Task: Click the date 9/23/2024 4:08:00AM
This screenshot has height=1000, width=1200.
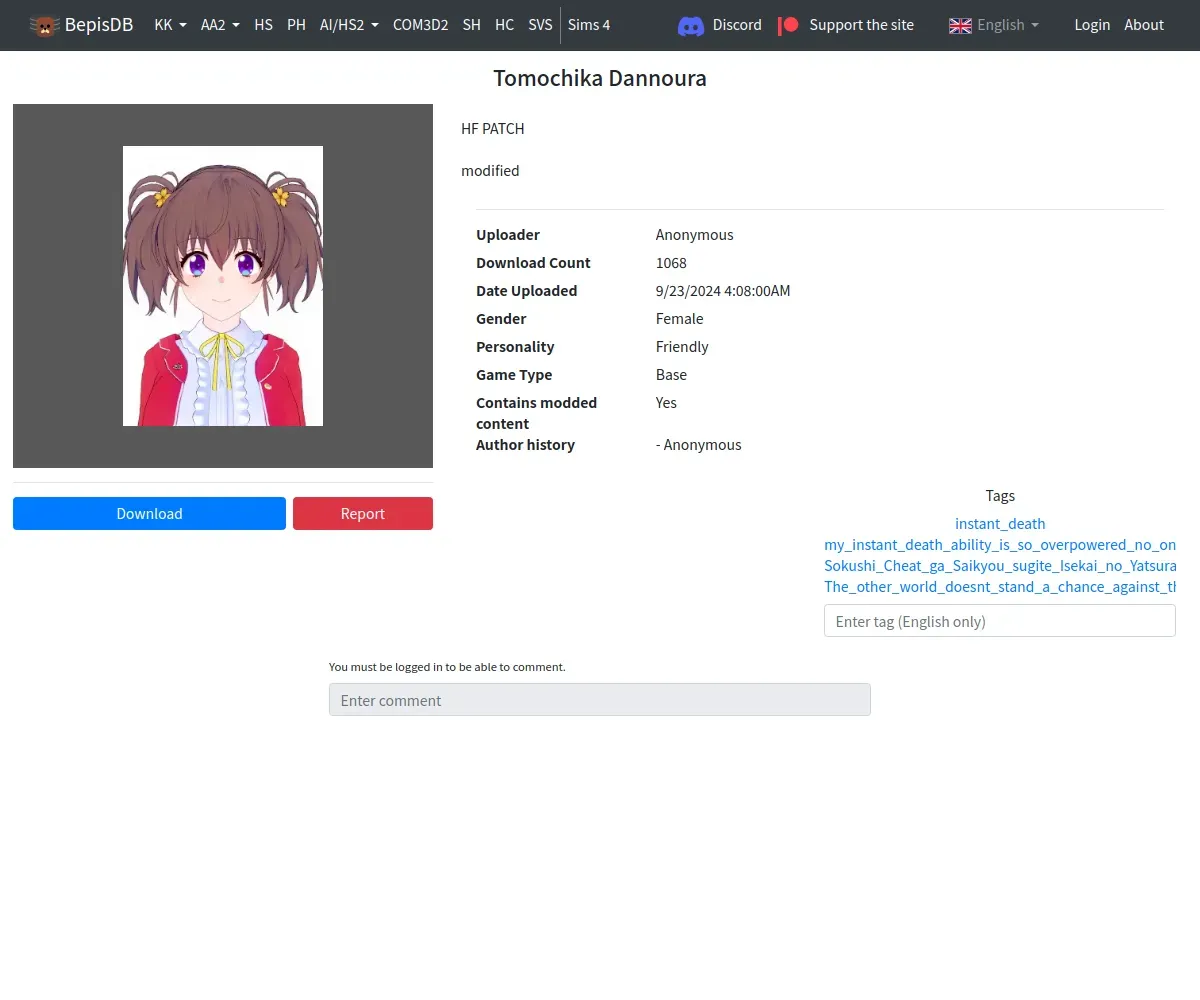Action: click(x=723, y=291)
